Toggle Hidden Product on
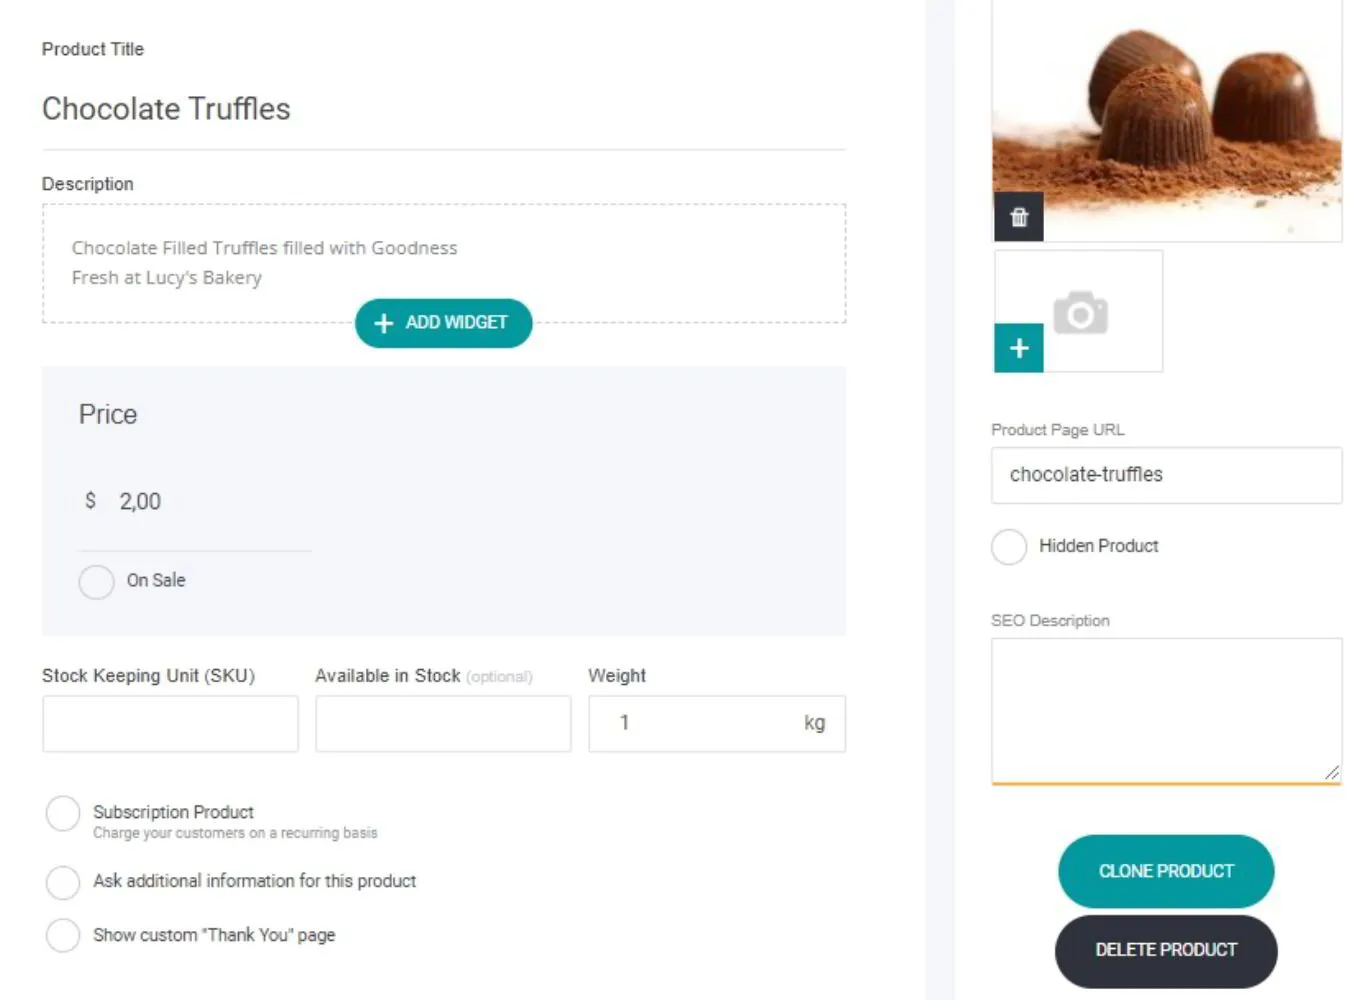Image resolution: width=1366 pixels, height=1000 pixels. 1009,547
